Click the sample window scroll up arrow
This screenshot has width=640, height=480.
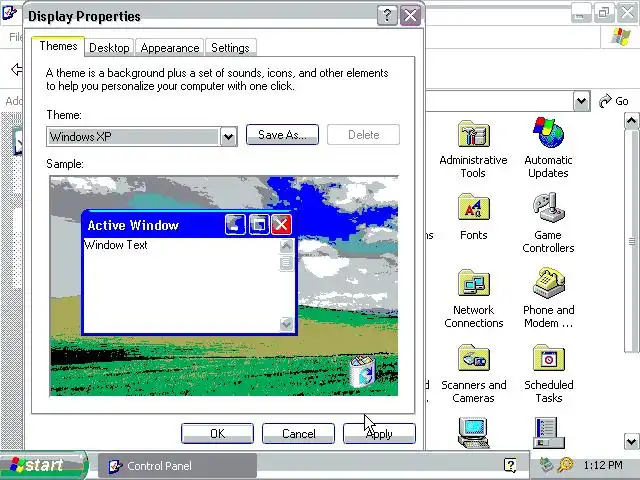286,246
